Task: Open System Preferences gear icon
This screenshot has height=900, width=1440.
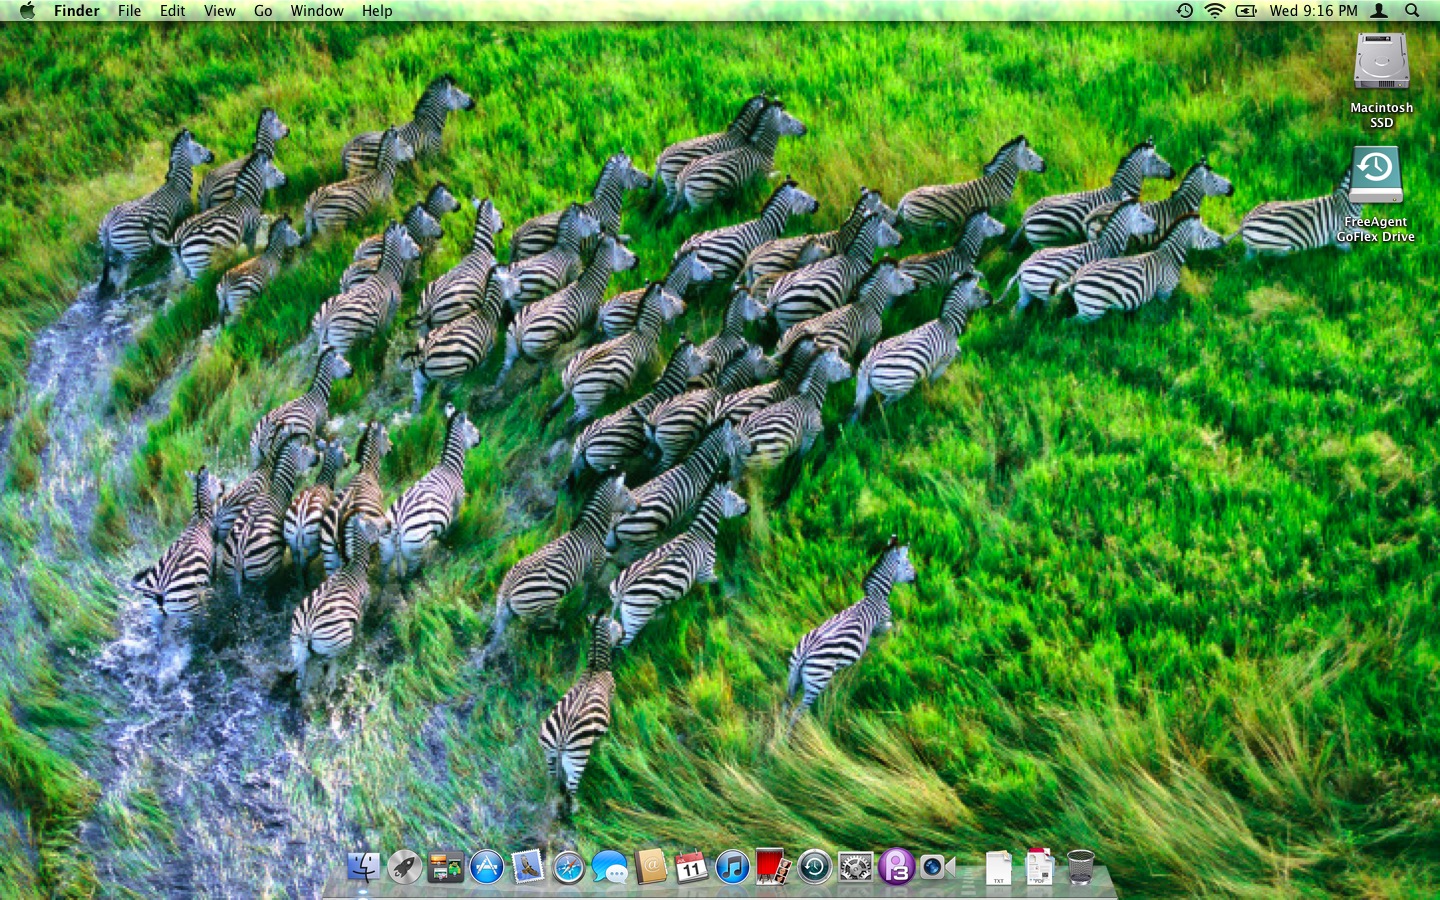Action: coord(855,867)
